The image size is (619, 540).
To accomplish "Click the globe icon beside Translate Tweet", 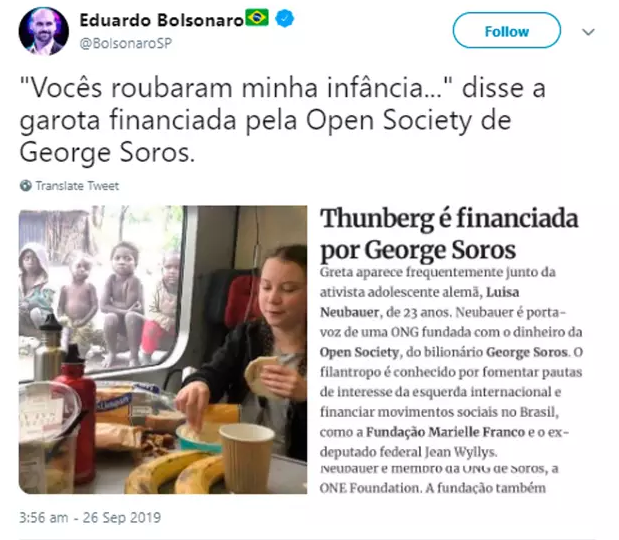I will [x=26, y=186].
